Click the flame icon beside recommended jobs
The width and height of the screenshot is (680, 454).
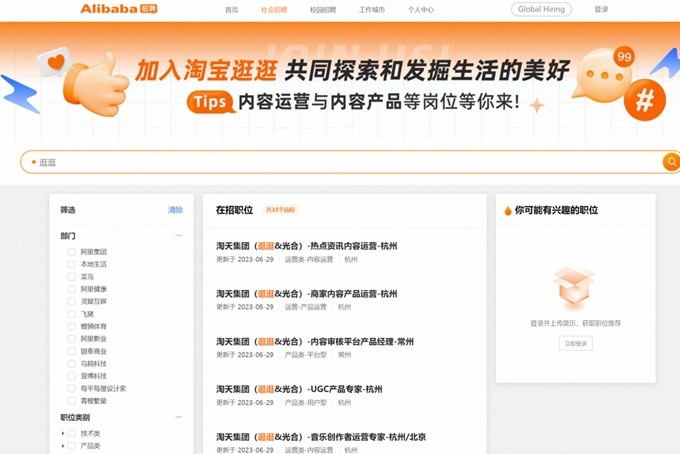click(x=508, y=211)
